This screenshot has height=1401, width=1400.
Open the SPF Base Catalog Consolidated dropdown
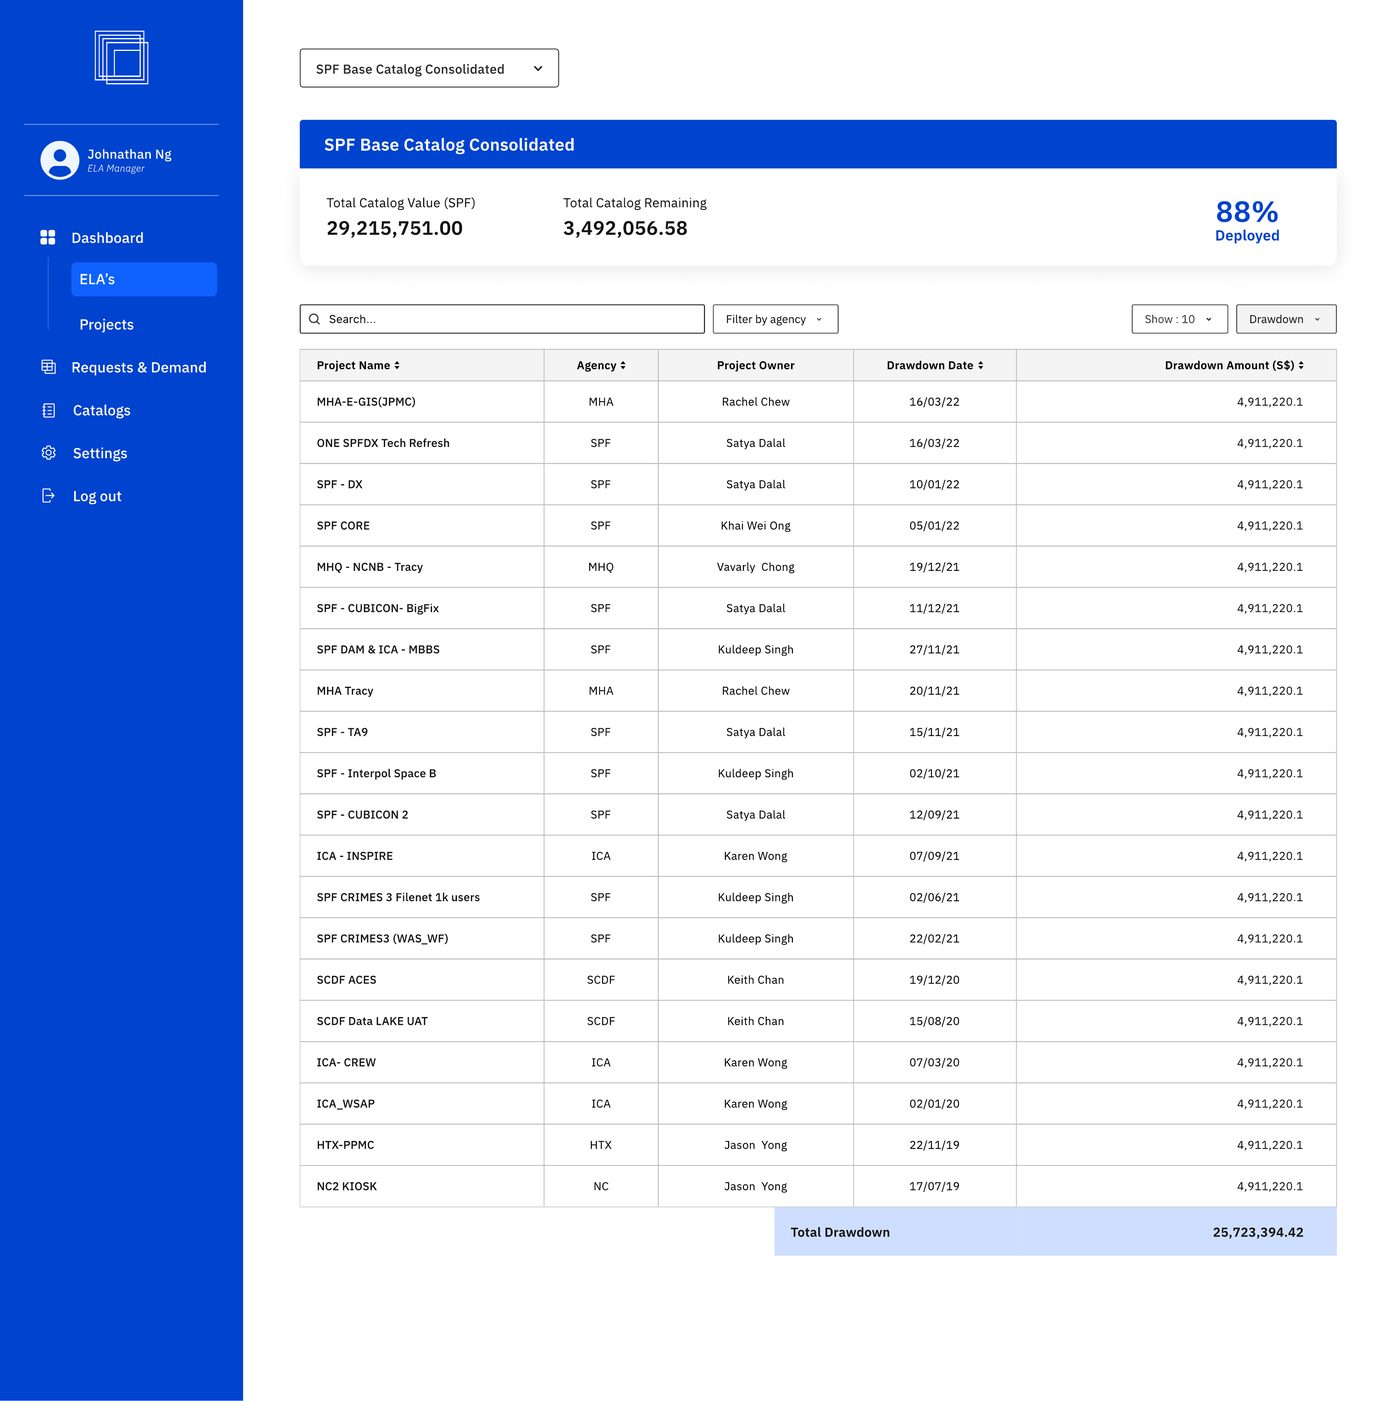tap(429, 68)
